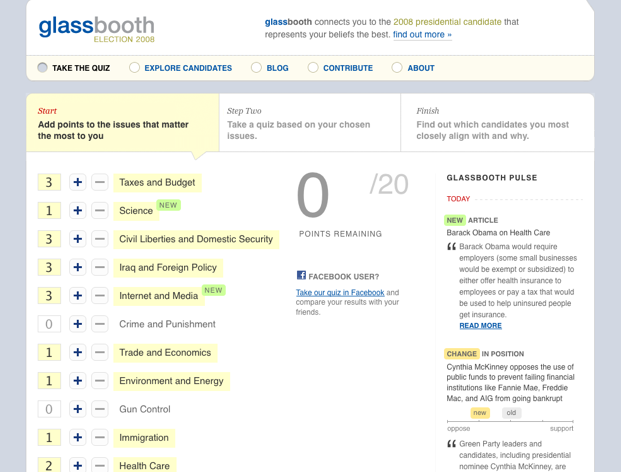Viewport: 621px width, 472px height.
Task: Subtract a point from Iraq and Foreign Policy
Action: pos(100,267)
